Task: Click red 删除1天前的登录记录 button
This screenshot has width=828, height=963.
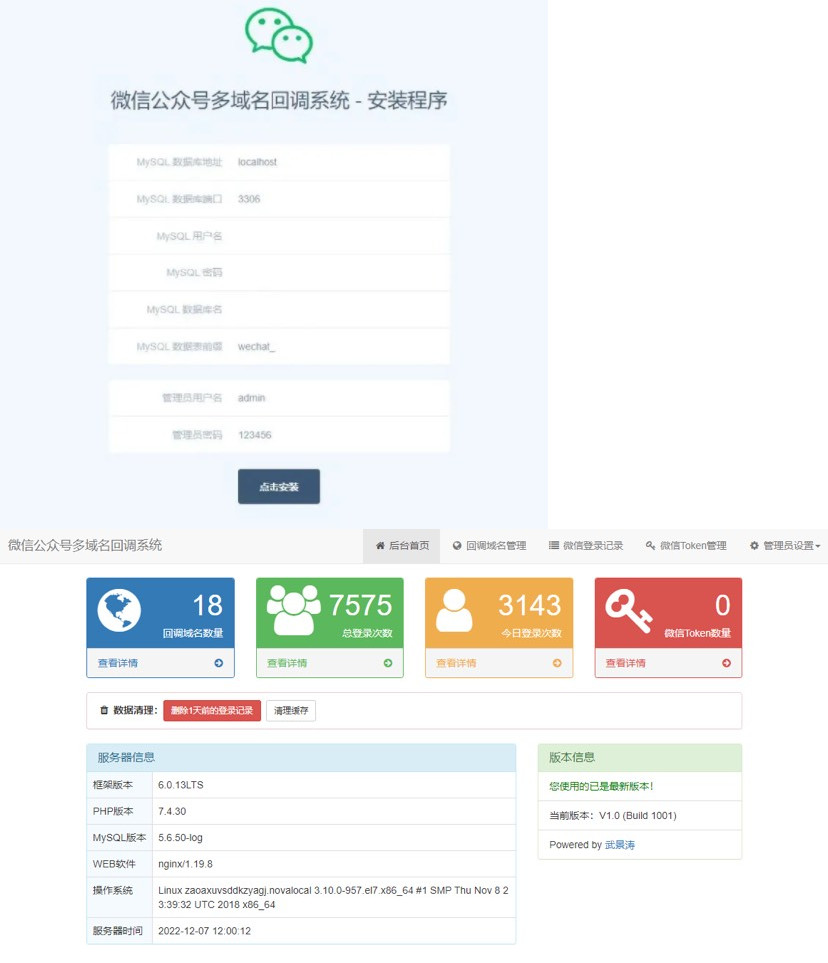Action: [212, 711]
